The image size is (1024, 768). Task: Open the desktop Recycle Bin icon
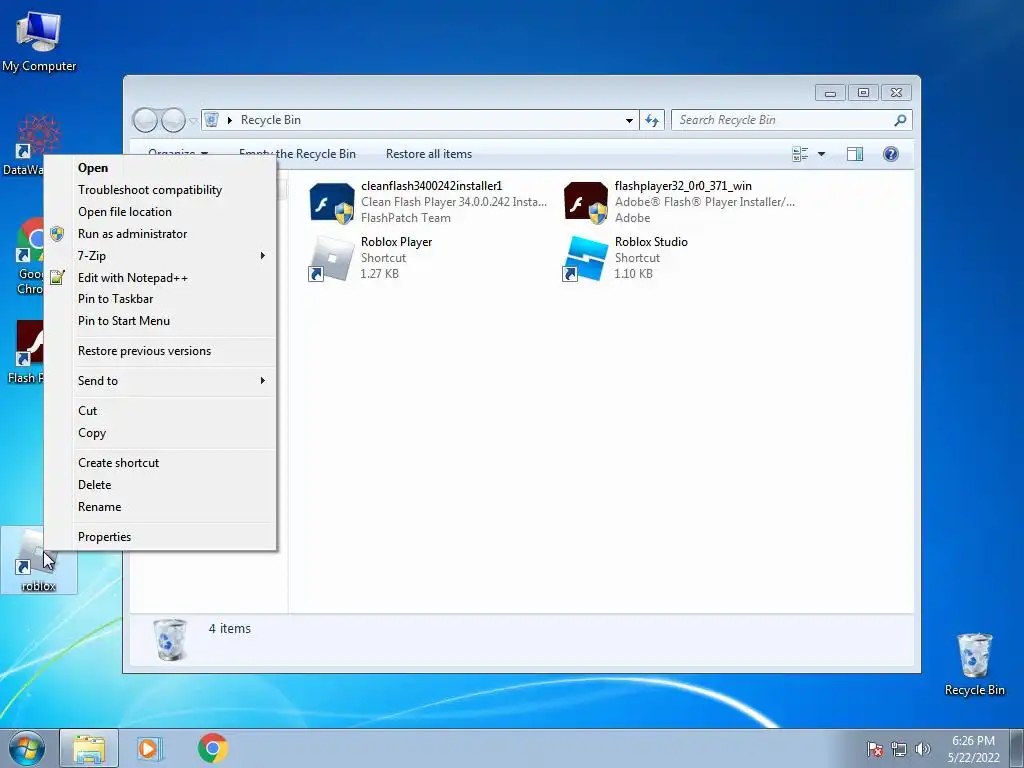pos(974,664)
